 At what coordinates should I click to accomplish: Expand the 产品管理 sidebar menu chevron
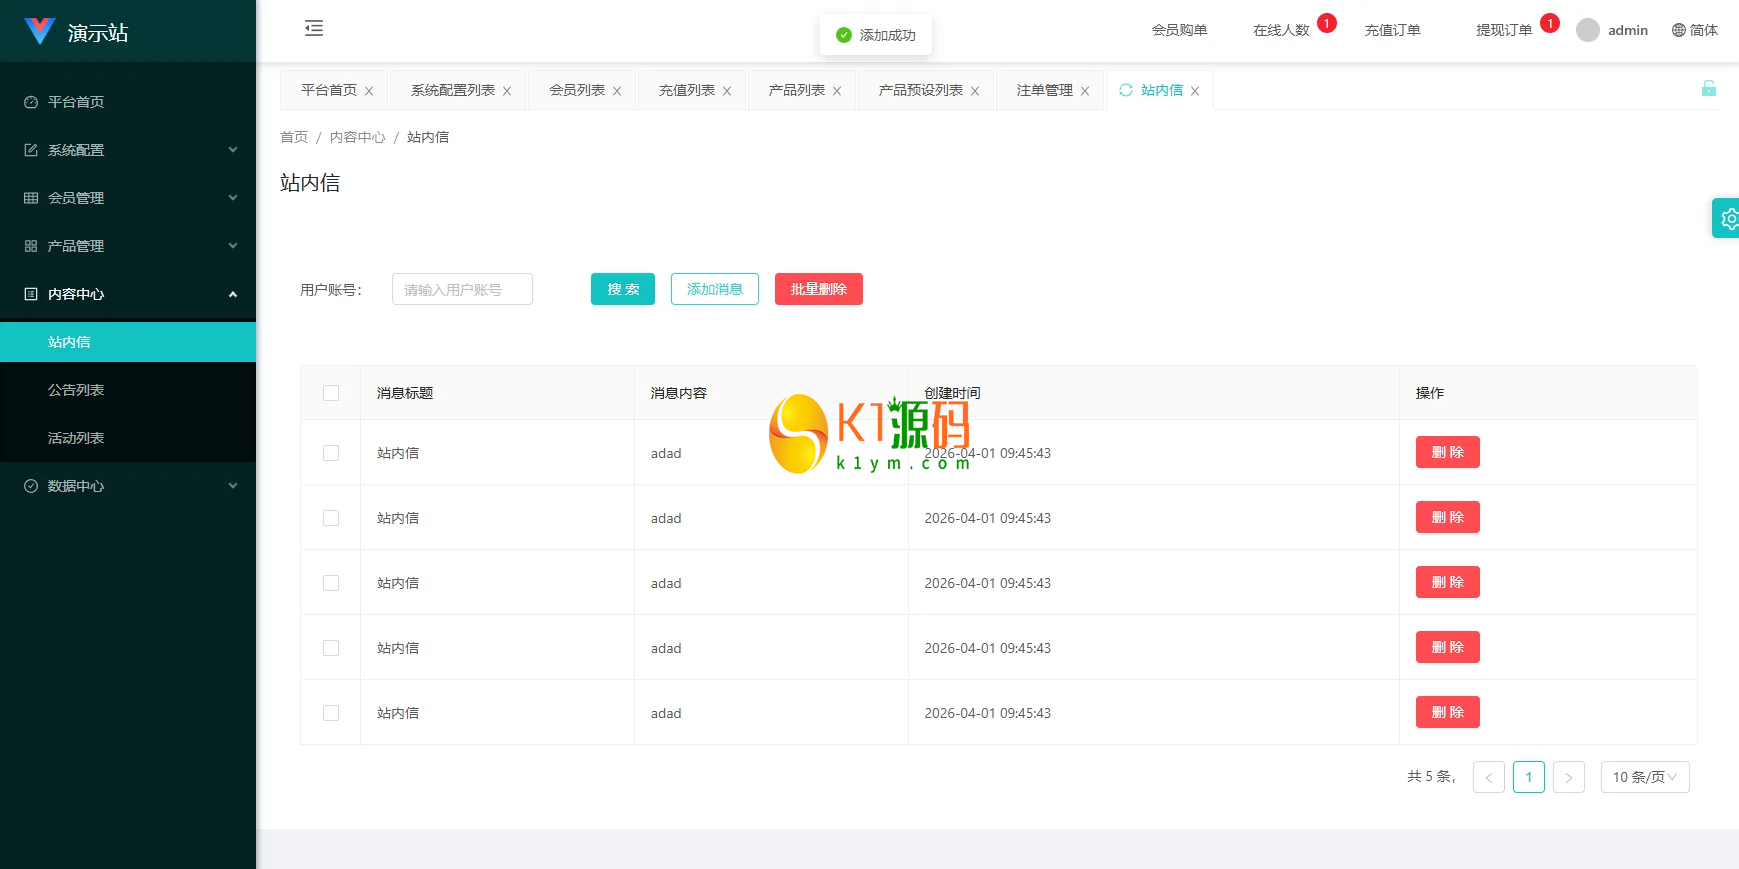[x=233, y=246]
